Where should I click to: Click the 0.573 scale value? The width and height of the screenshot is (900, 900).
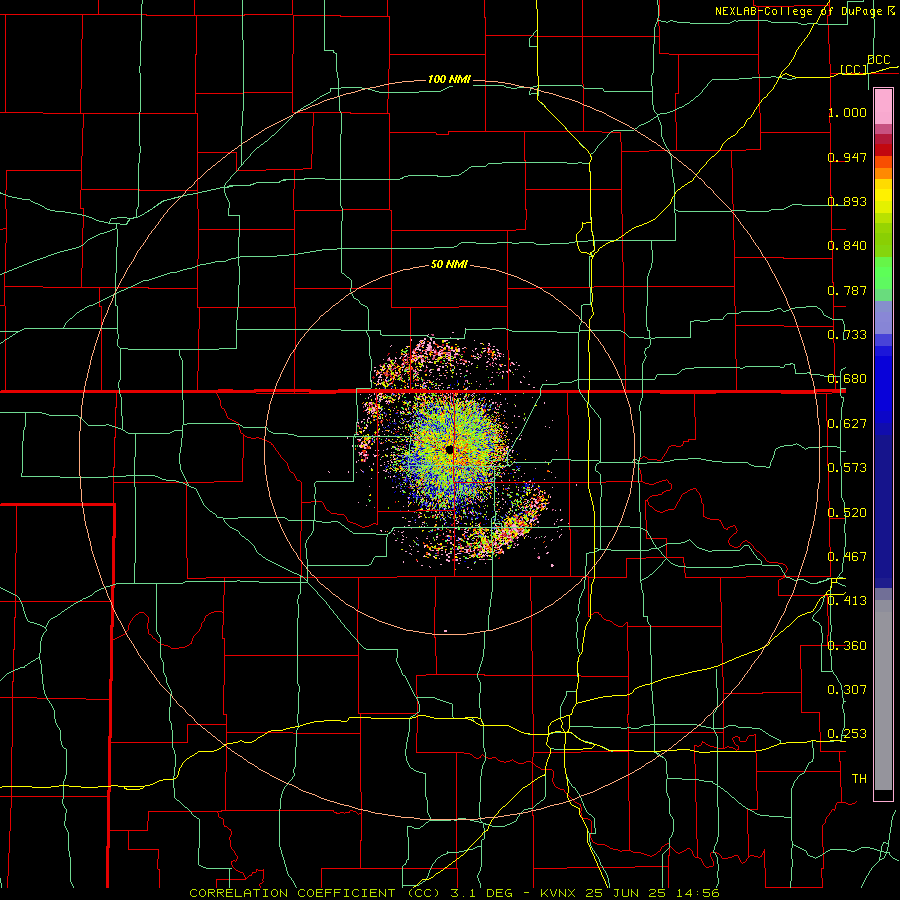pyautogui.click(x=847, y=468)
